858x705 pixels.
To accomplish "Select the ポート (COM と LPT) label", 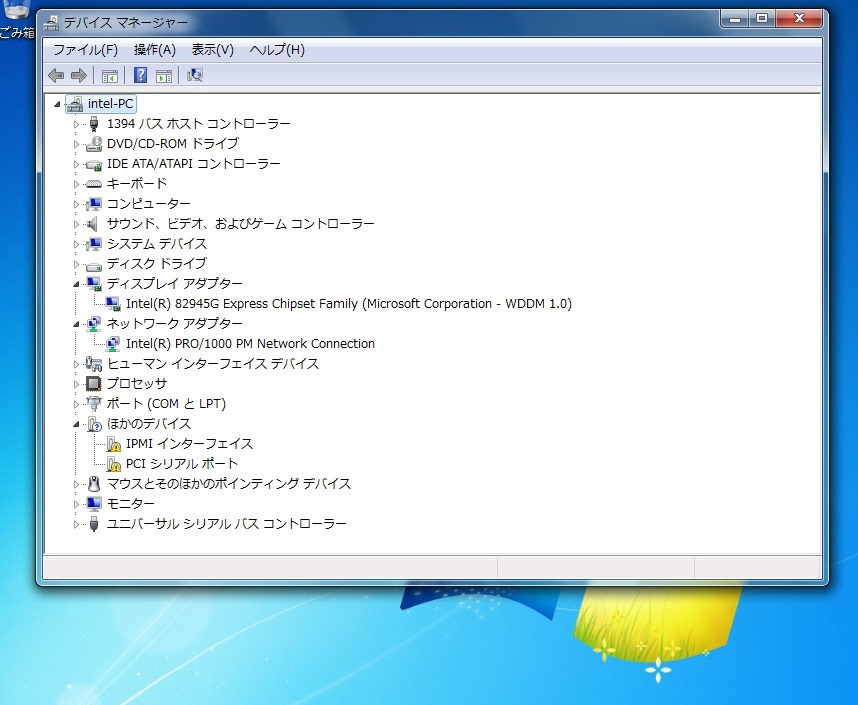I will click(x=166, y=404).
